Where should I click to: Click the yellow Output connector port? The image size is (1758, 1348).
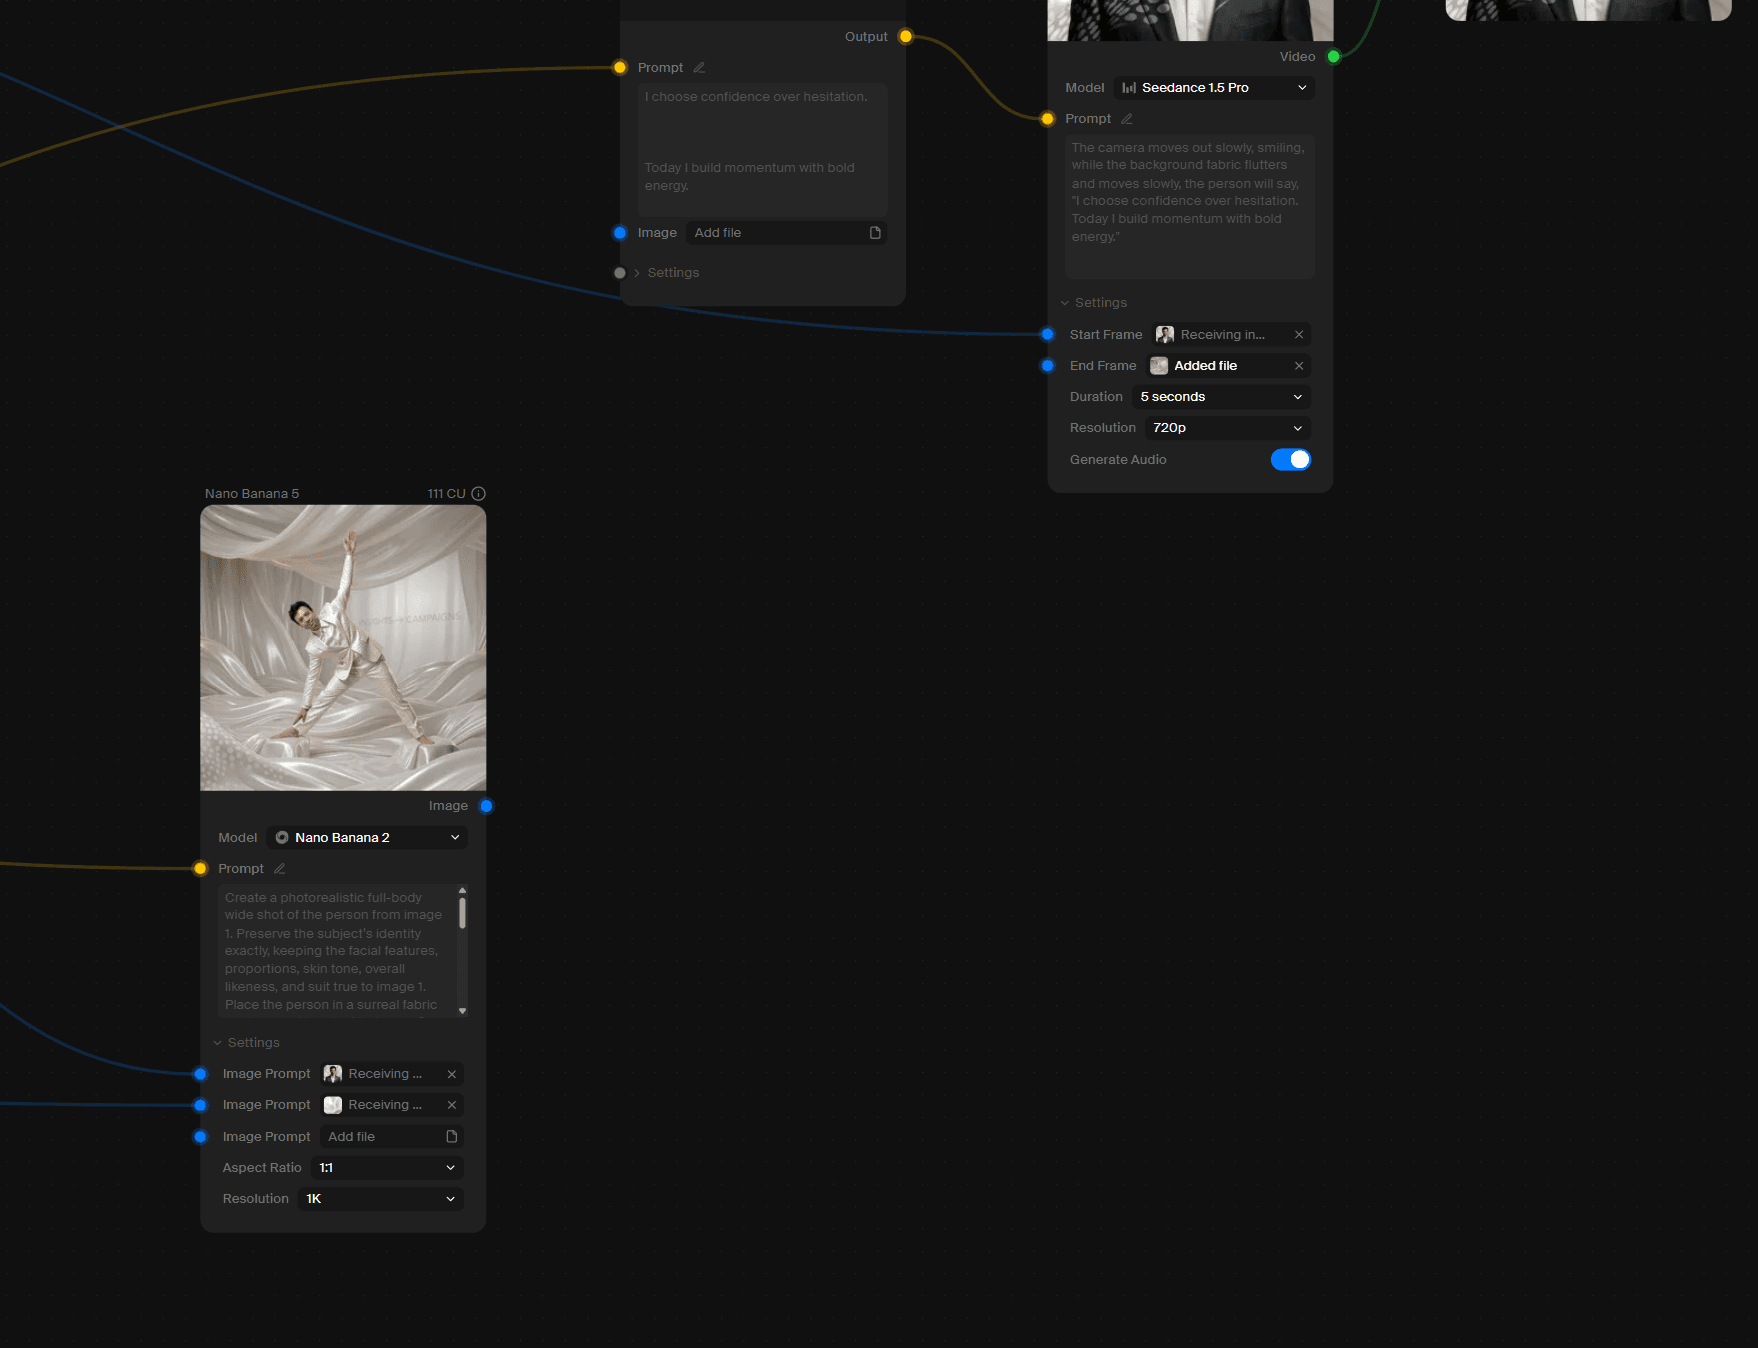(x=905, y=37)
